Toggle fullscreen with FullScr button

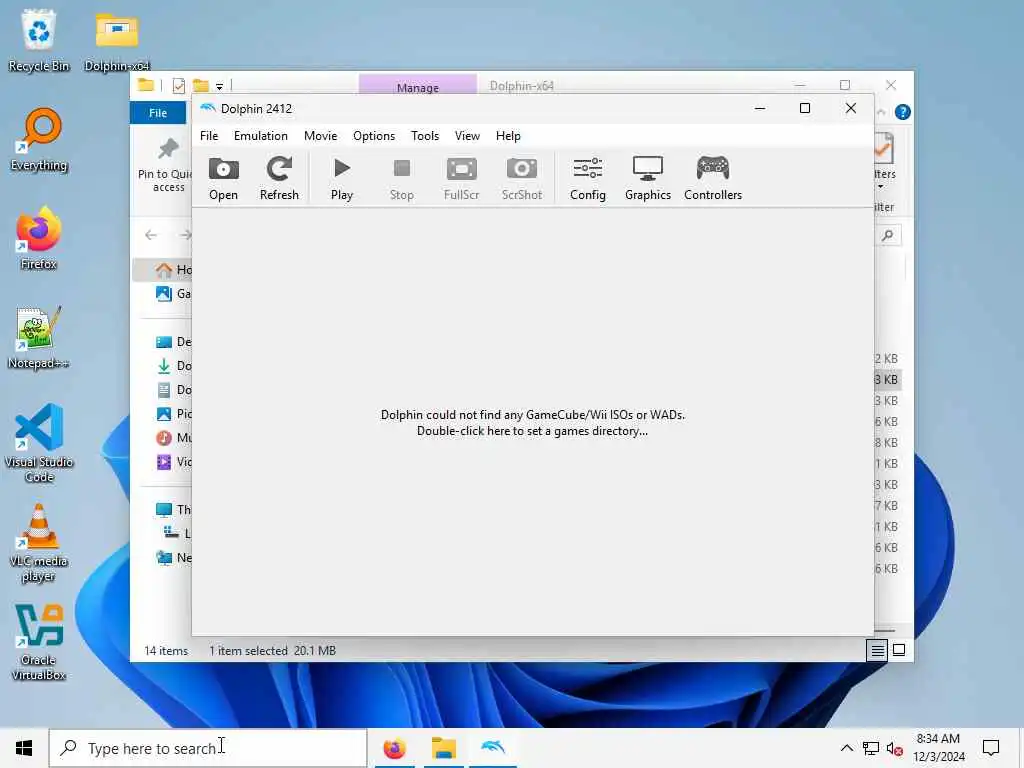[x=462, y=178]
